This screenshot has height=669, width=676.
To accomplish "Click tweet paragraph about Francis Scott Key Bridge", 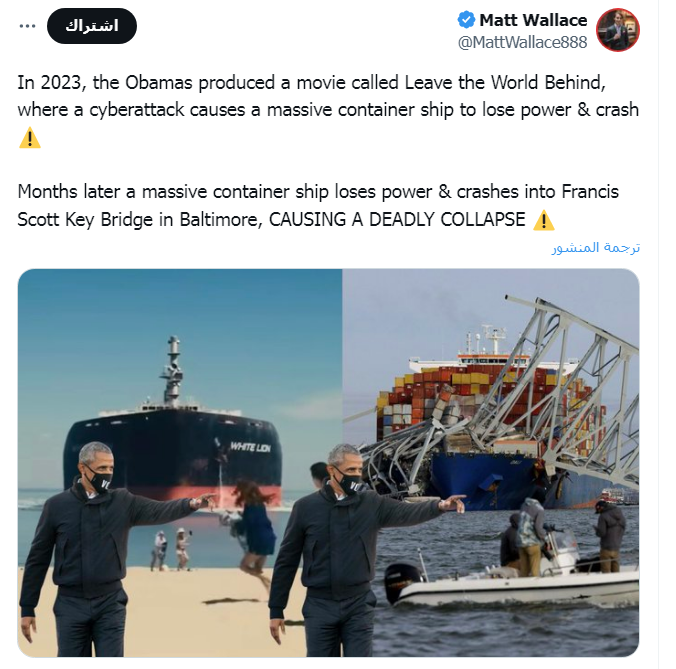I will (x=318, y=205).
